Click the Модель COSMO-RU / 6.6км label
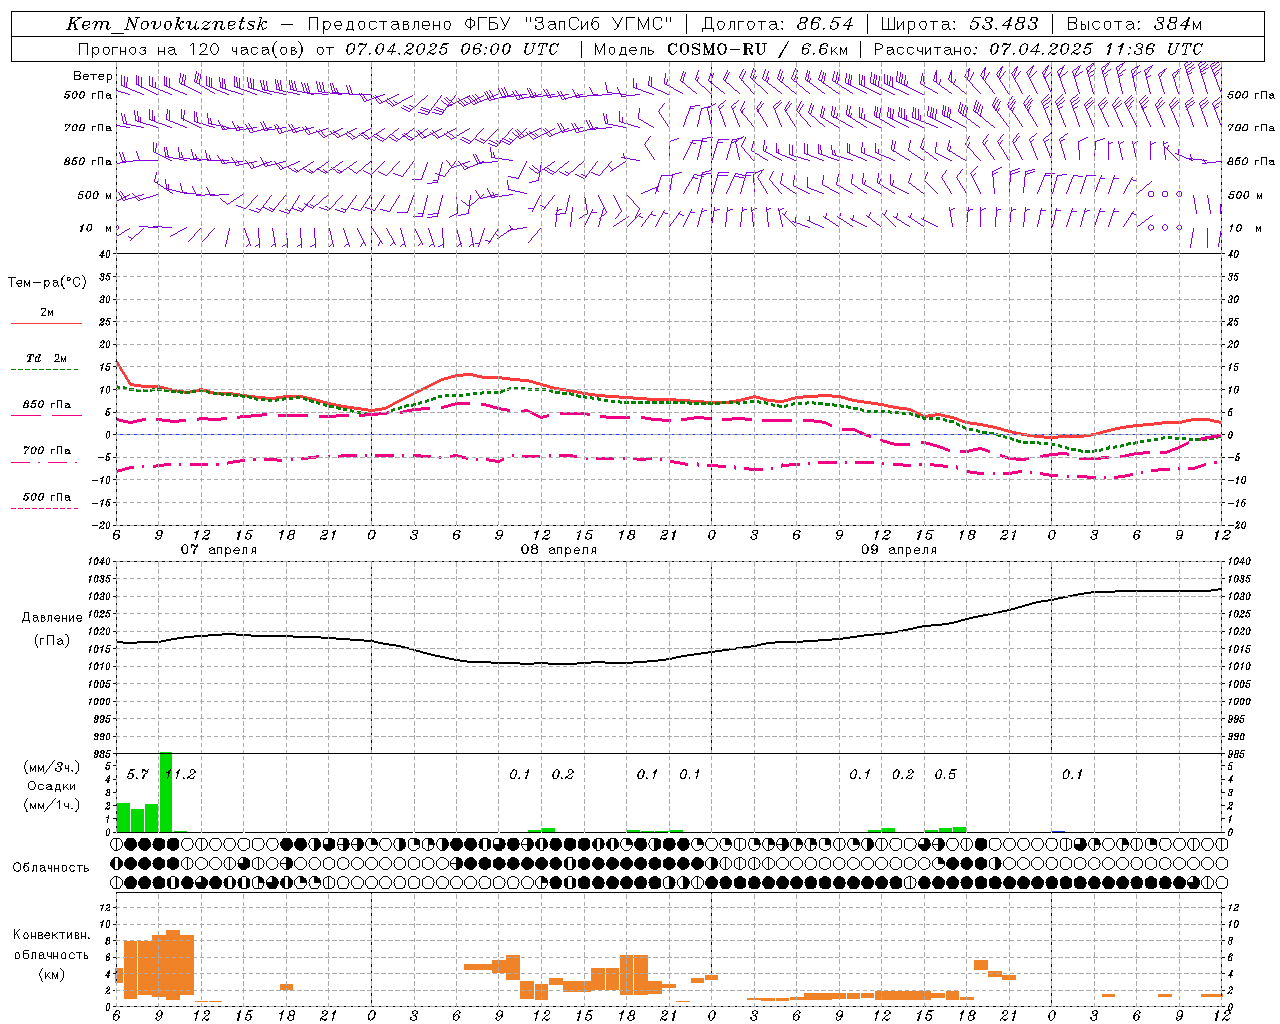 (x=722, y=49)
